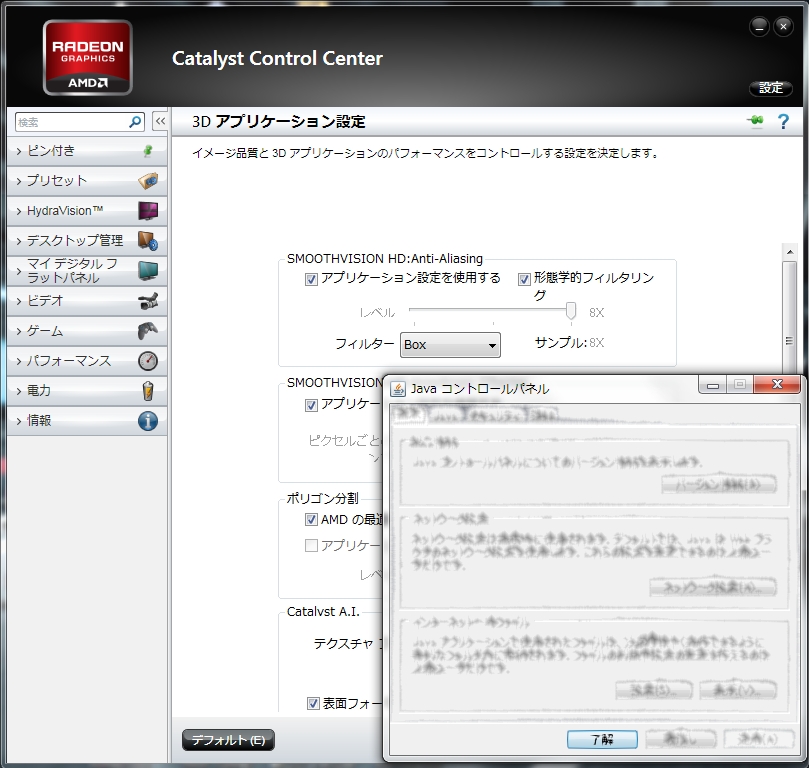Click 了解 in the Java dialog
Viewport: 809px width, 768px height.
(602, 740)
